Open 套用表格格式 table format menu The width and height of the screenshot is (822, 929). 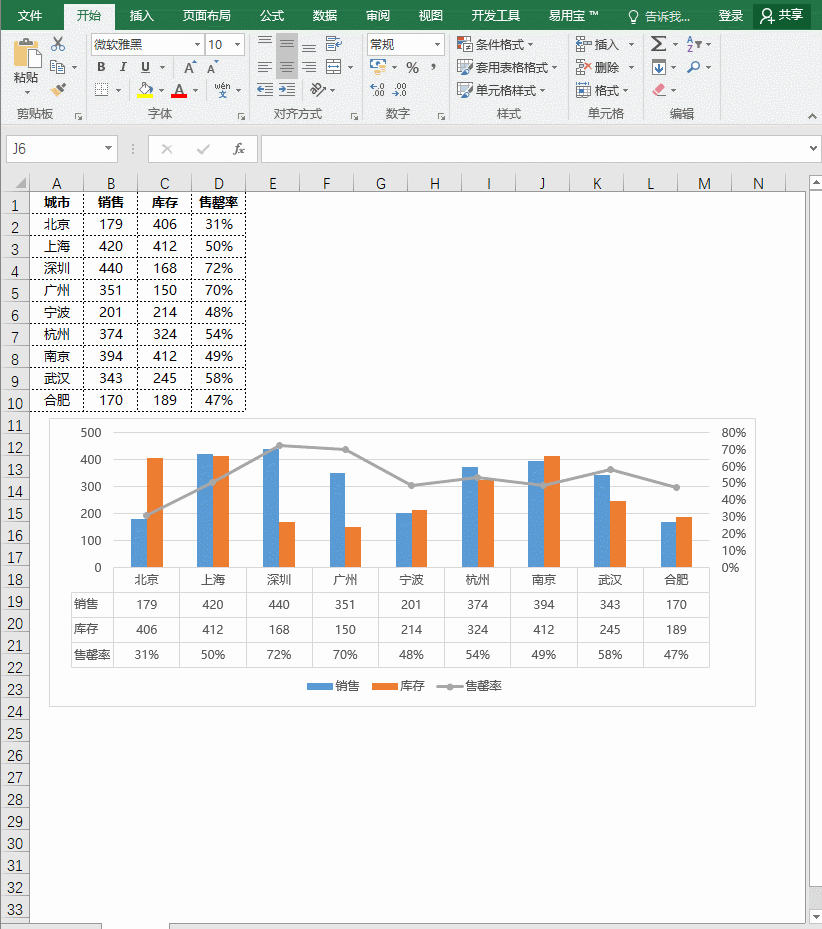click(507, 67)
